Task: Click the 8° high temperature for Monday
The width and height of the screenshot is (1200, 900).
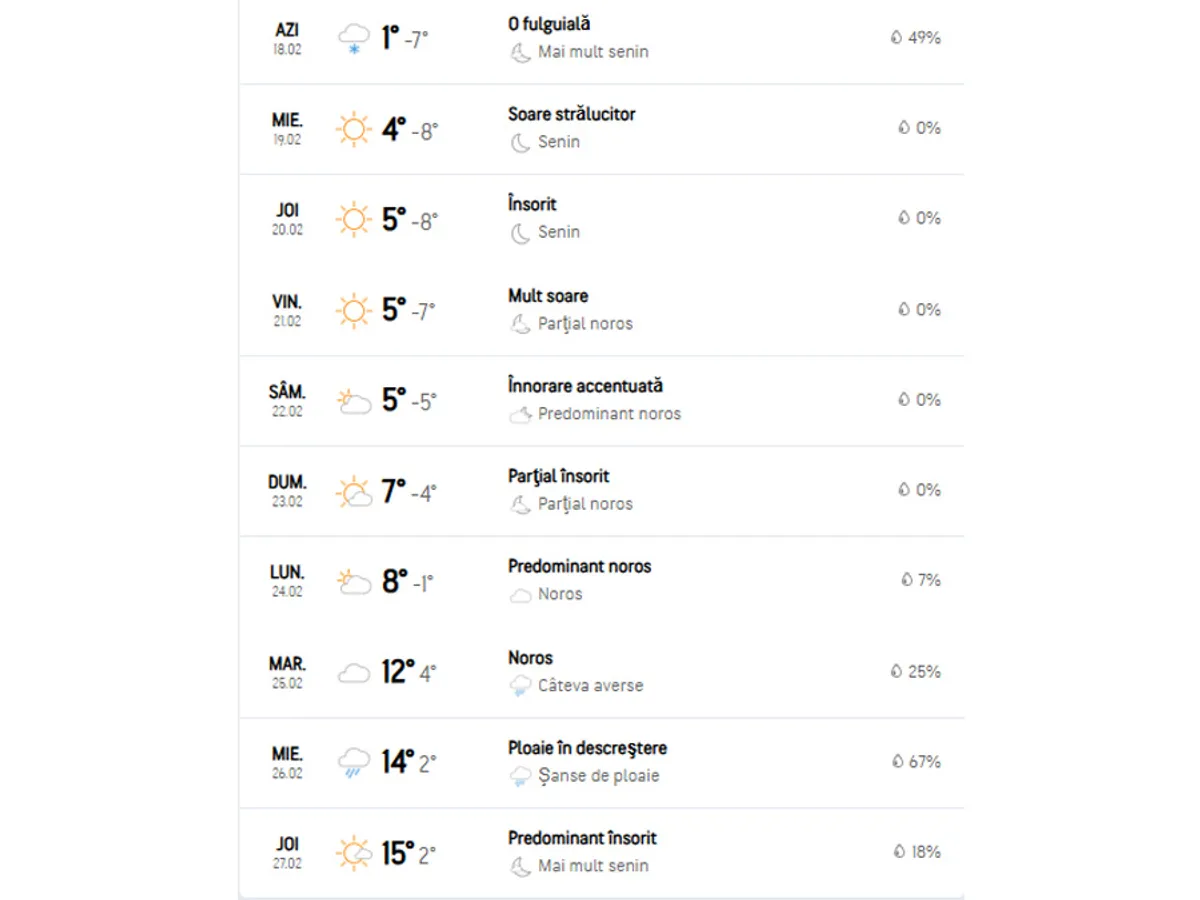Action: point(395,582)
